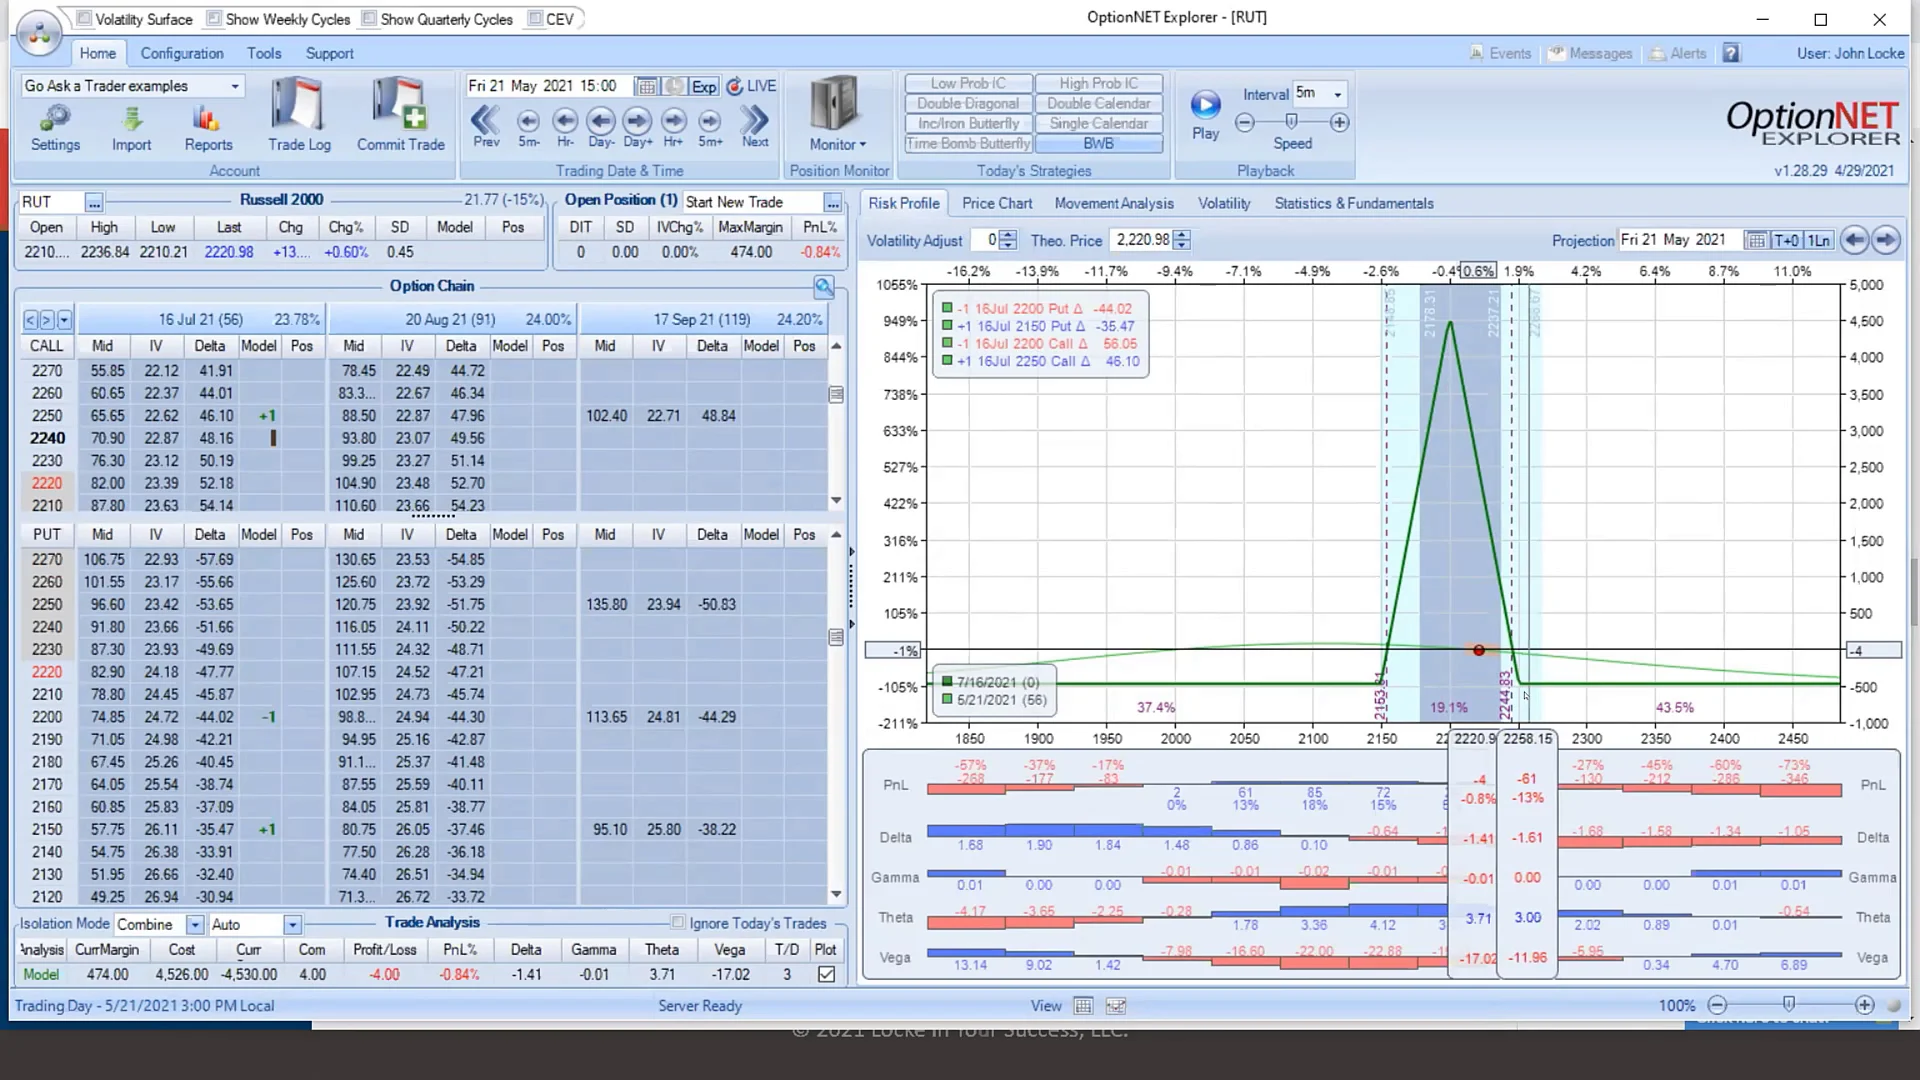The height and width of the screenshot is (1080, 1920).
Task: Open the Projection date calendar icon
Action: [1756, 241]
